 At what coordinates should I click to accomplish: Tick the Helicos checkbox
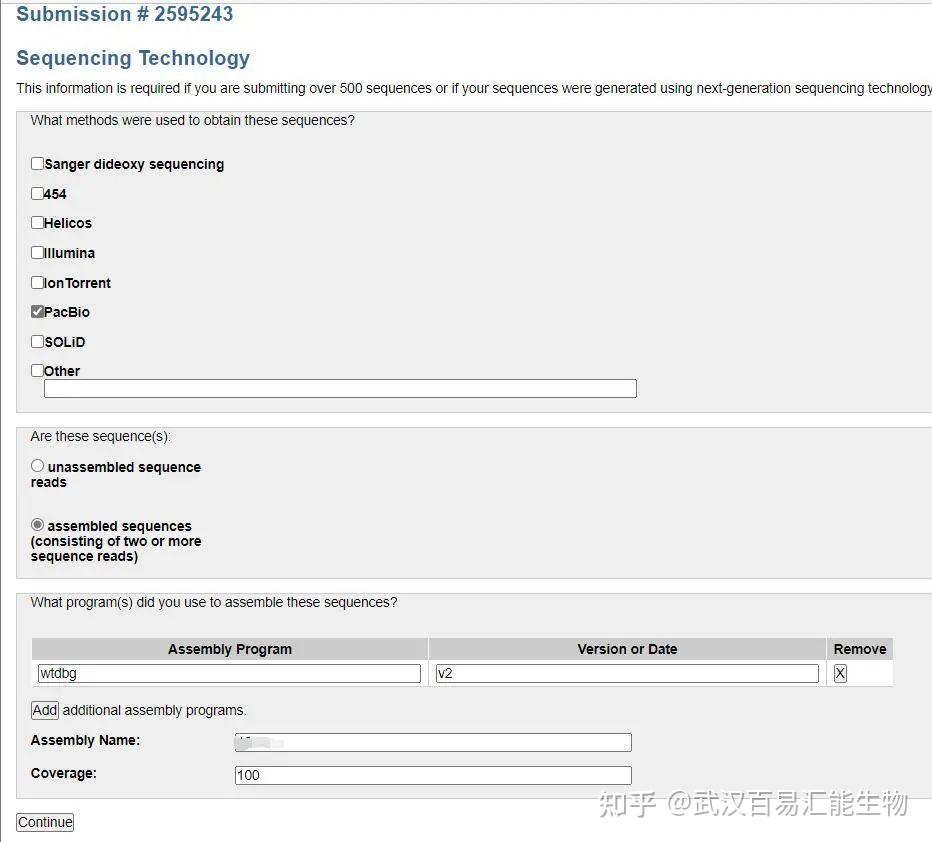pyautogui.click(x=38, y=223)
